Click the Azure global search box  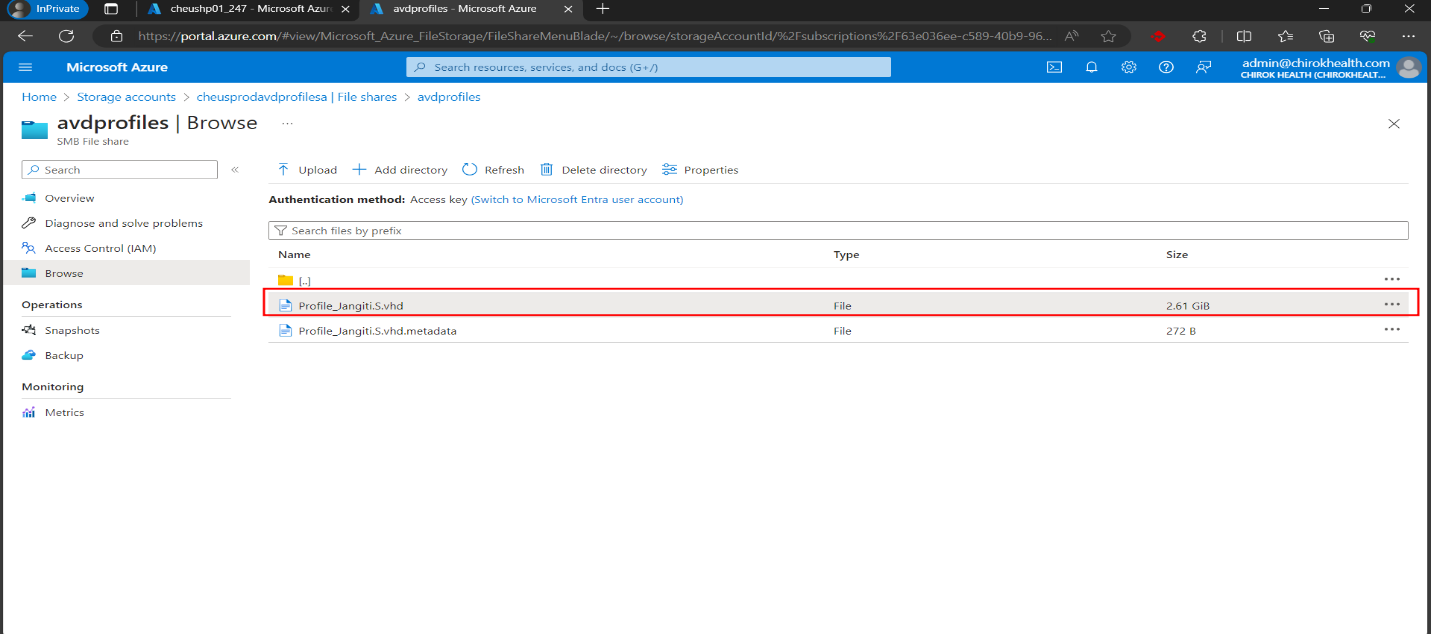[648, 67]
